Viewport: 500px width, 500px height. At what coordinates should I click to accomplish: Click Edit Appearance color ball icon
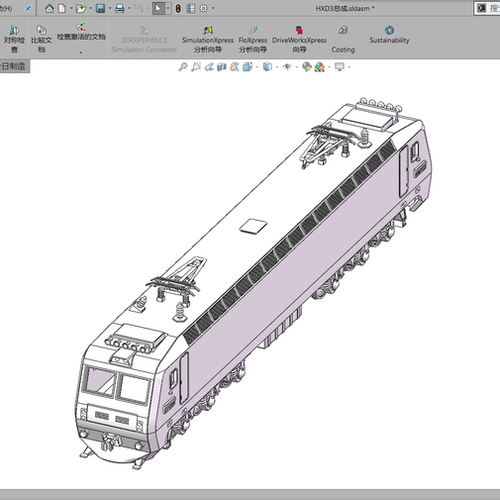(x=307, y=67)
